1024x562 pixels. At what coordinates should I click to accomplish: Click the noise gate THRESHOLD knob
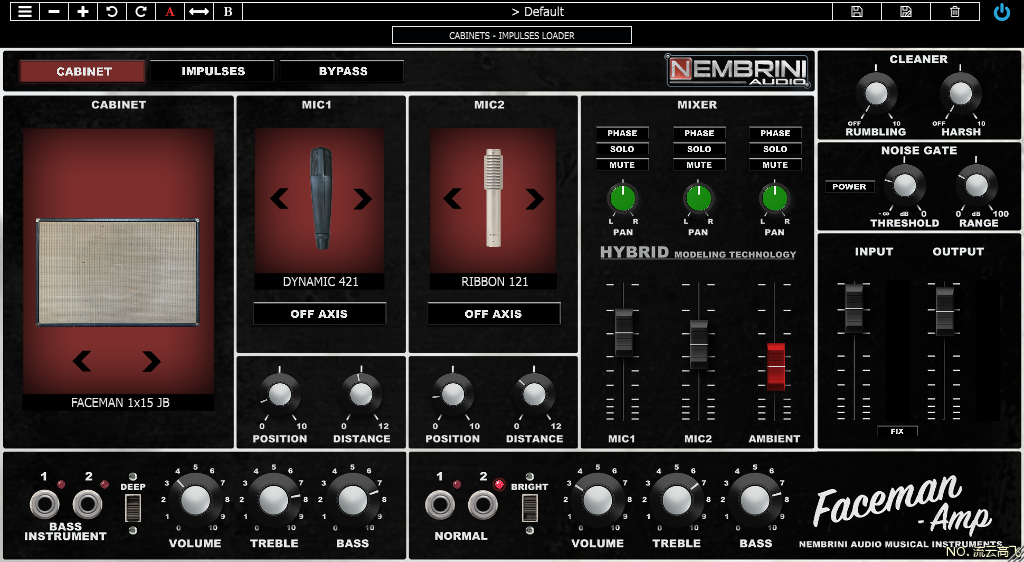pyautogui.click(x=904, y=185)
